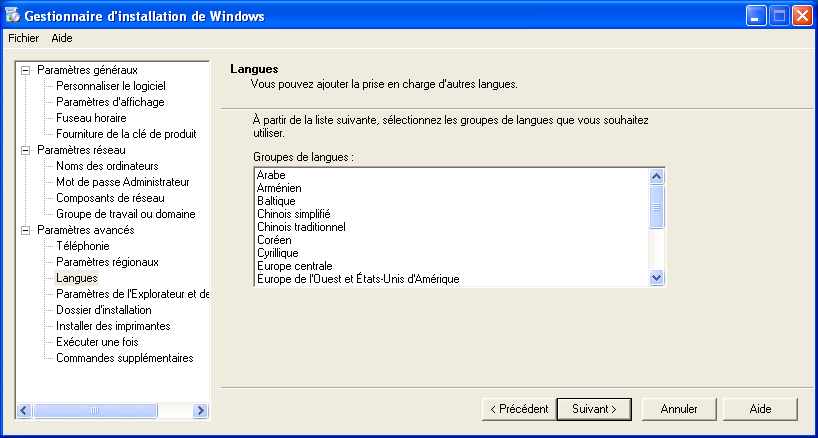Collapse the Paramètres généraux tree node
This screenshot has height=438, width=818.
(x=25, y=70)
